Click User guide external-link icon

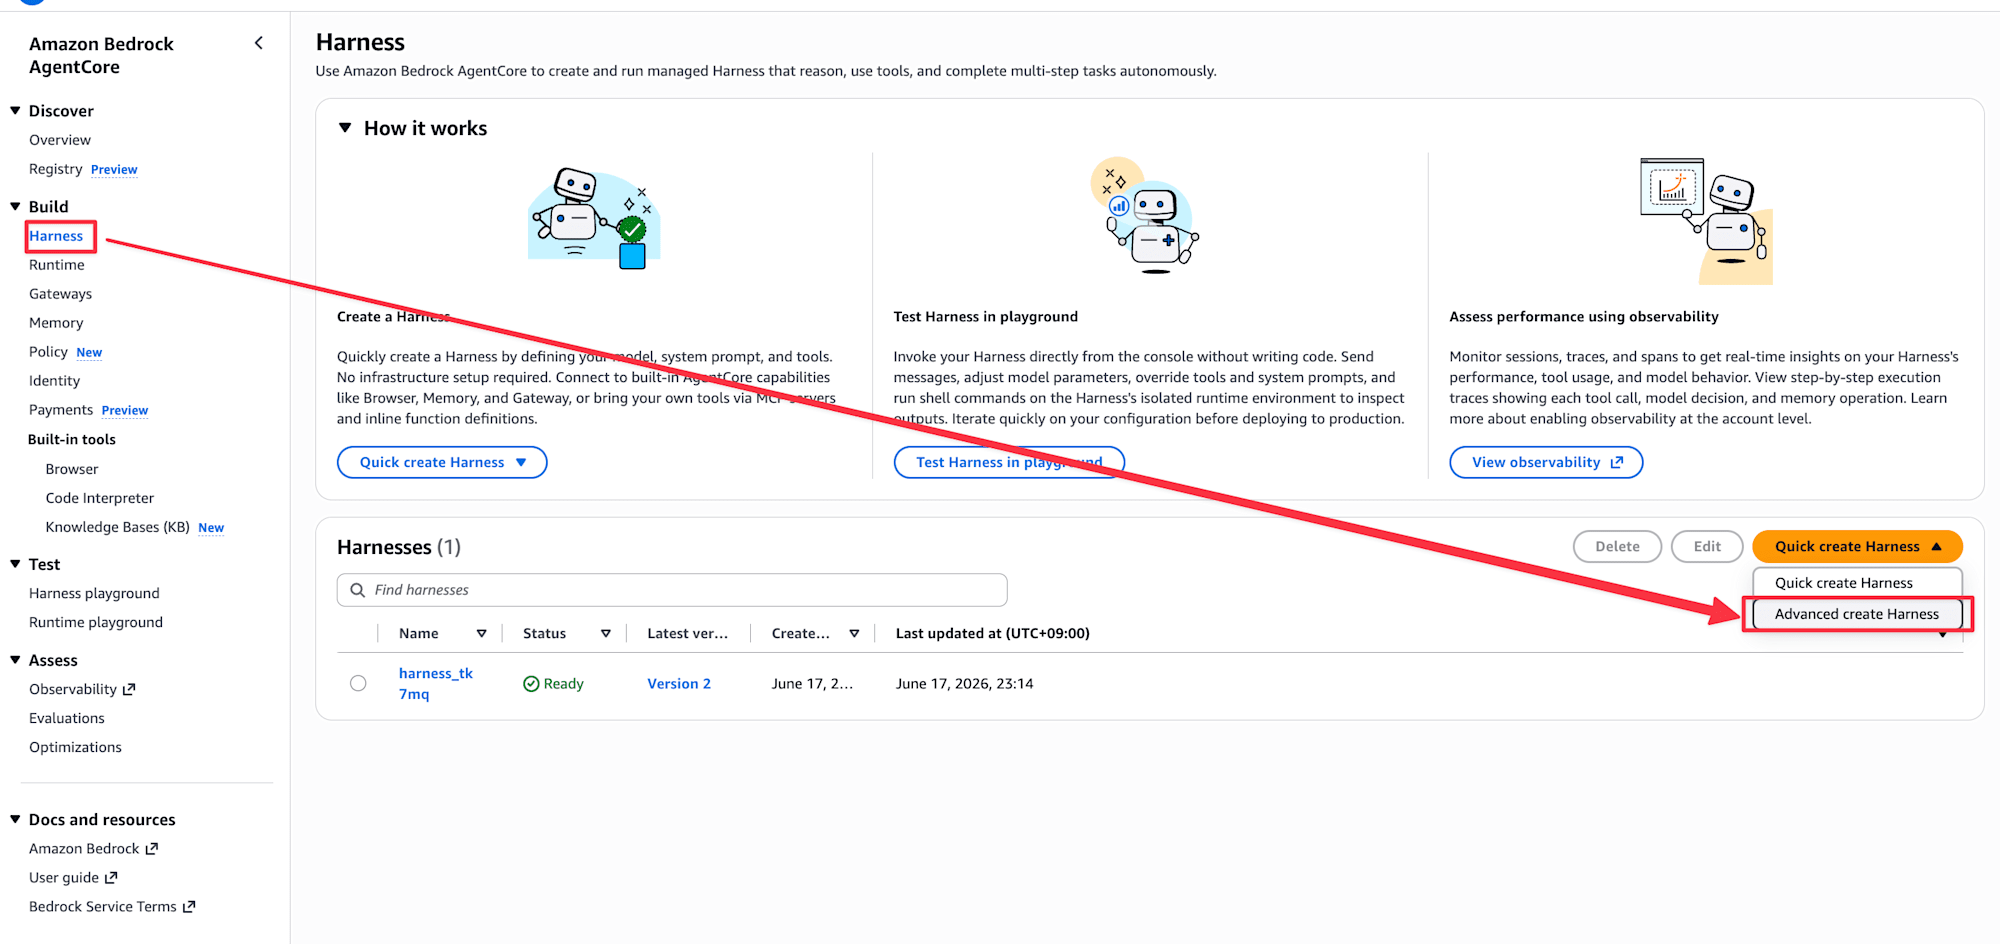coord(111,877)
